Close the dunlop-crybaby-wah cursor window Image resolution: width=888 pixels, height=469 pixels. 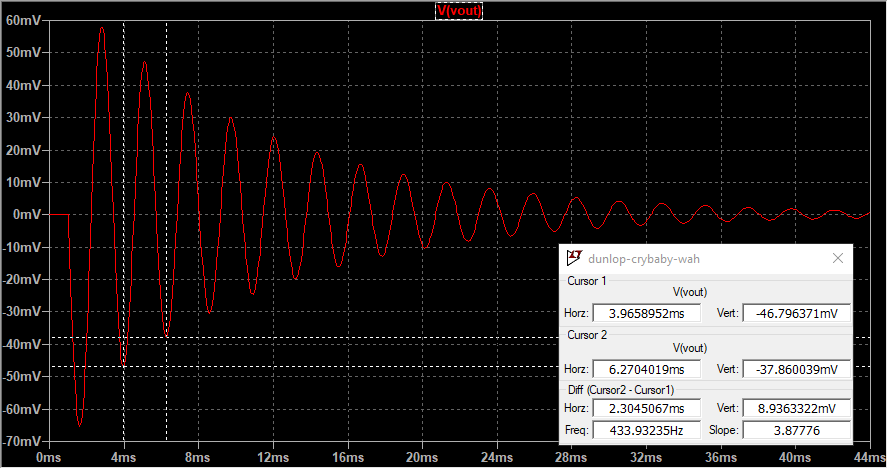(838, 258)
